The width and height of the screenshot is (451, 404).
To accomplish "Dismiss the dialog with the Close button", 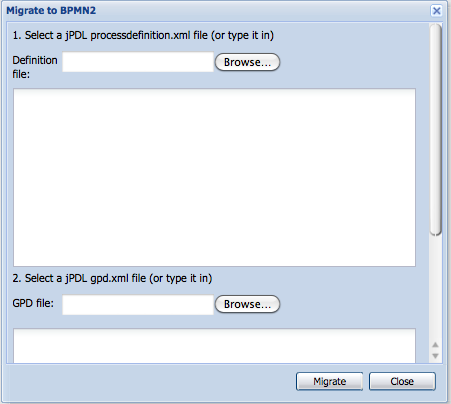I will coord(402,381).
